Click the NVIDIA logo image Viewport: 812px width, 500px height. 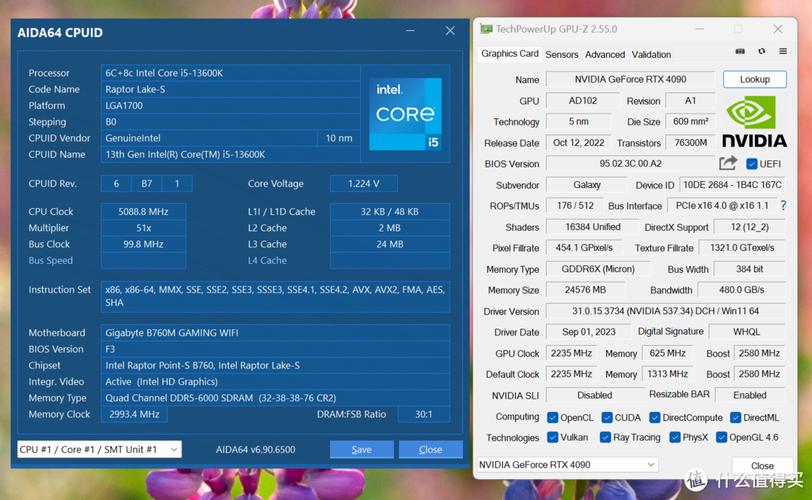coord(754,122)
